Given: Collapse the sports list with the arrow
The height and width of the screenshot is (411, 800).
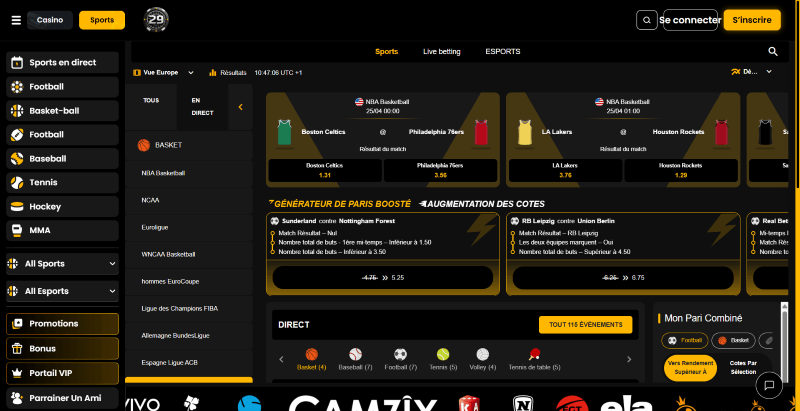Looking at the screenshot, I should coord(240,107).
